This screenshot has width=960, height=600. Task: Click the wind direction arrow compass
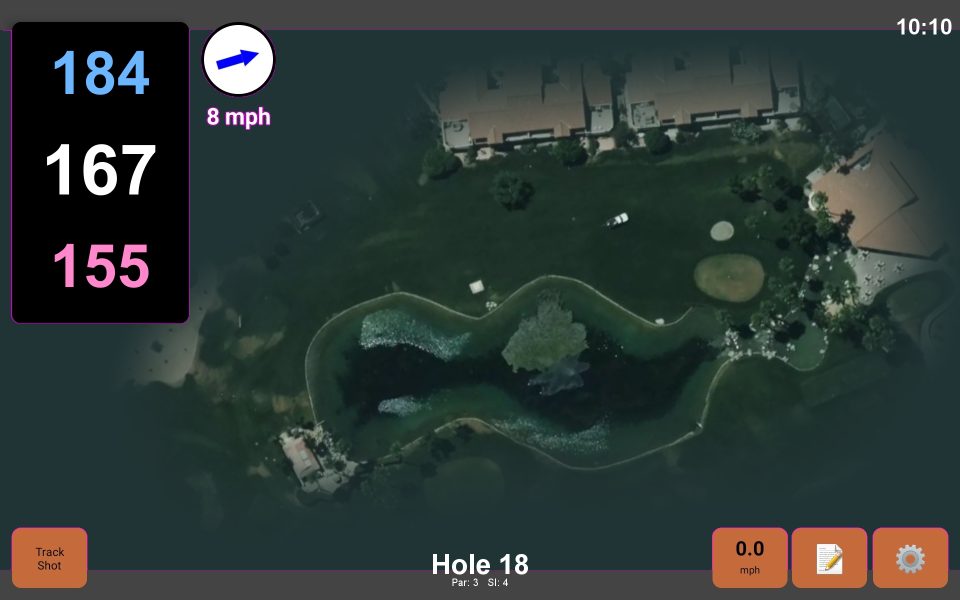point(238,59)
